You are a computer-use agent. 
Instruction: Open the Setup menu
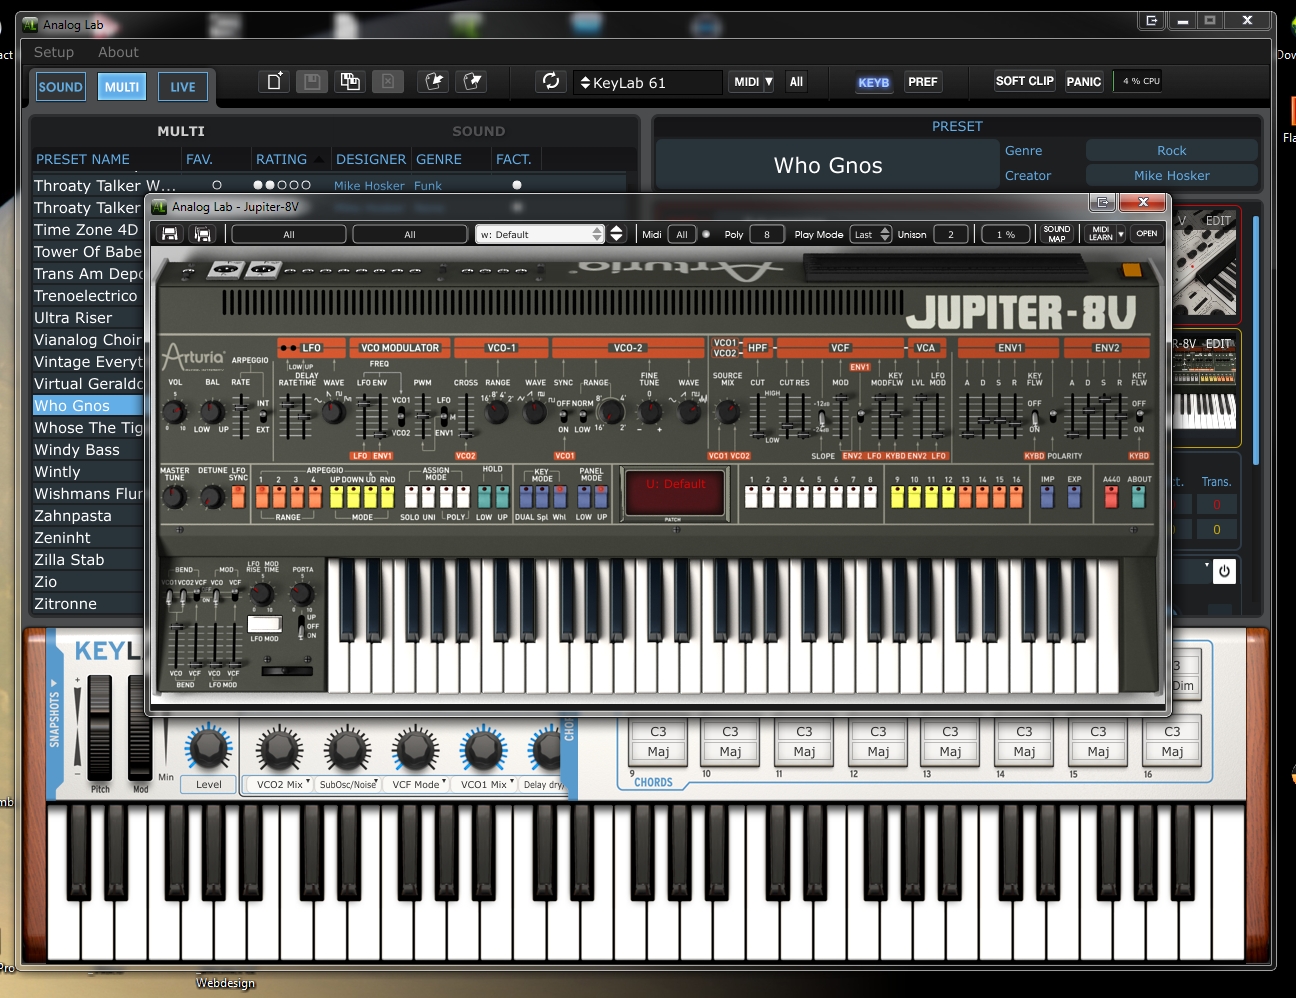coord(54,52)
